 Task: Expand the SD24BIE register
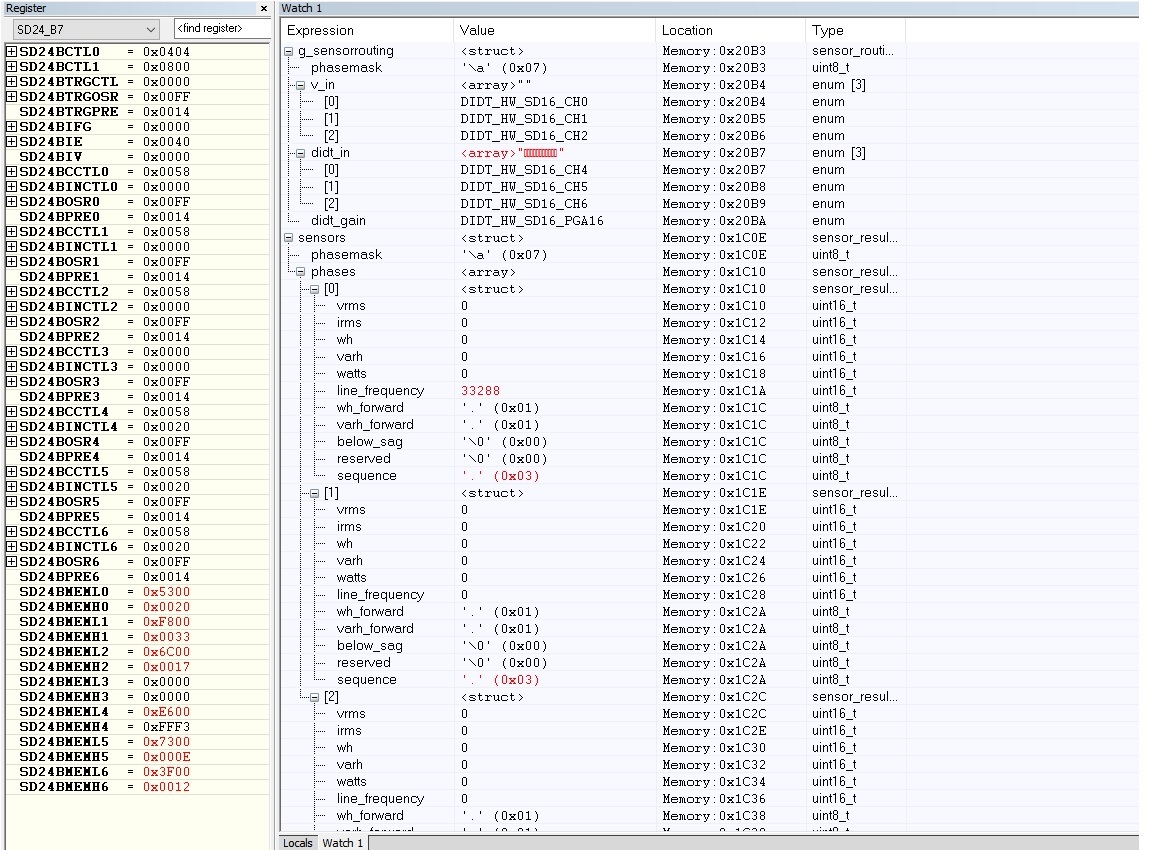(11, 141)
